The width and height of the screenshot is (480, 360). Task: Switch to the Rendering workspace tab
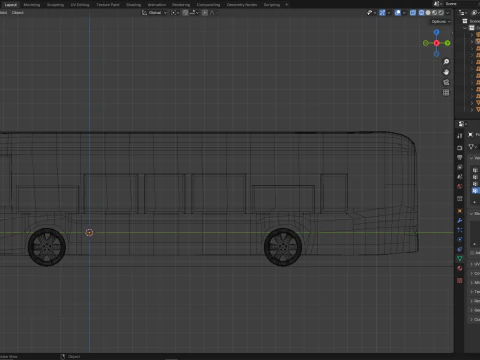(181, 5)
